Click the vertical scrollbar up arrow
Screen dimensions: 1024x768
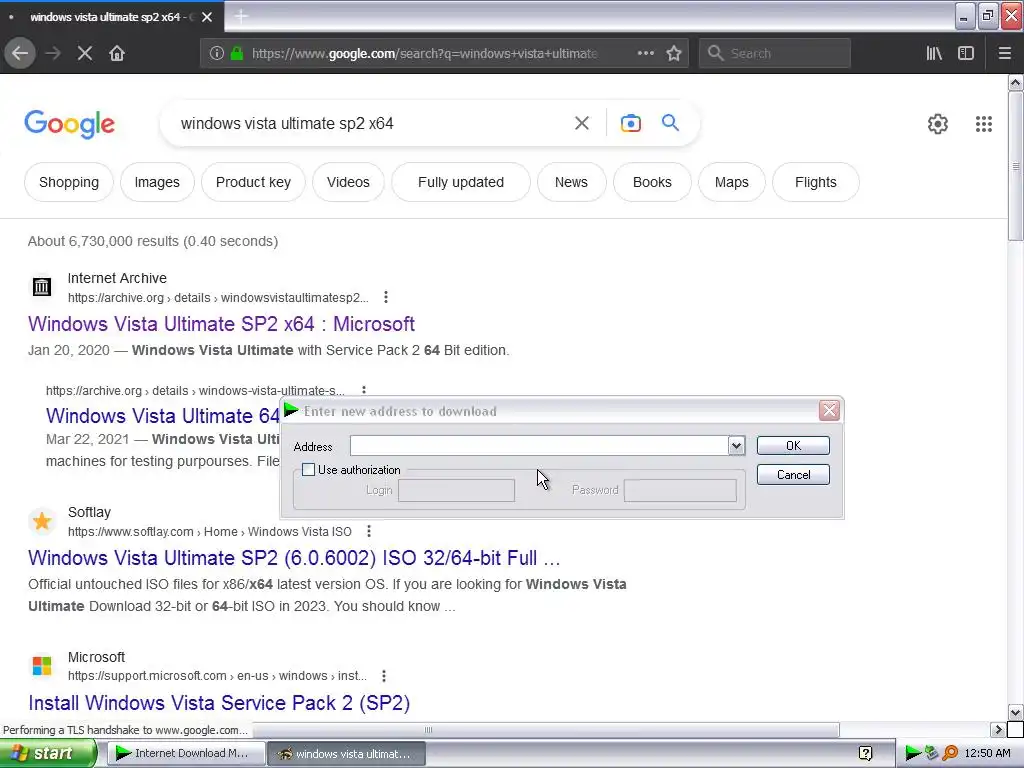[x=1015, y=83]
